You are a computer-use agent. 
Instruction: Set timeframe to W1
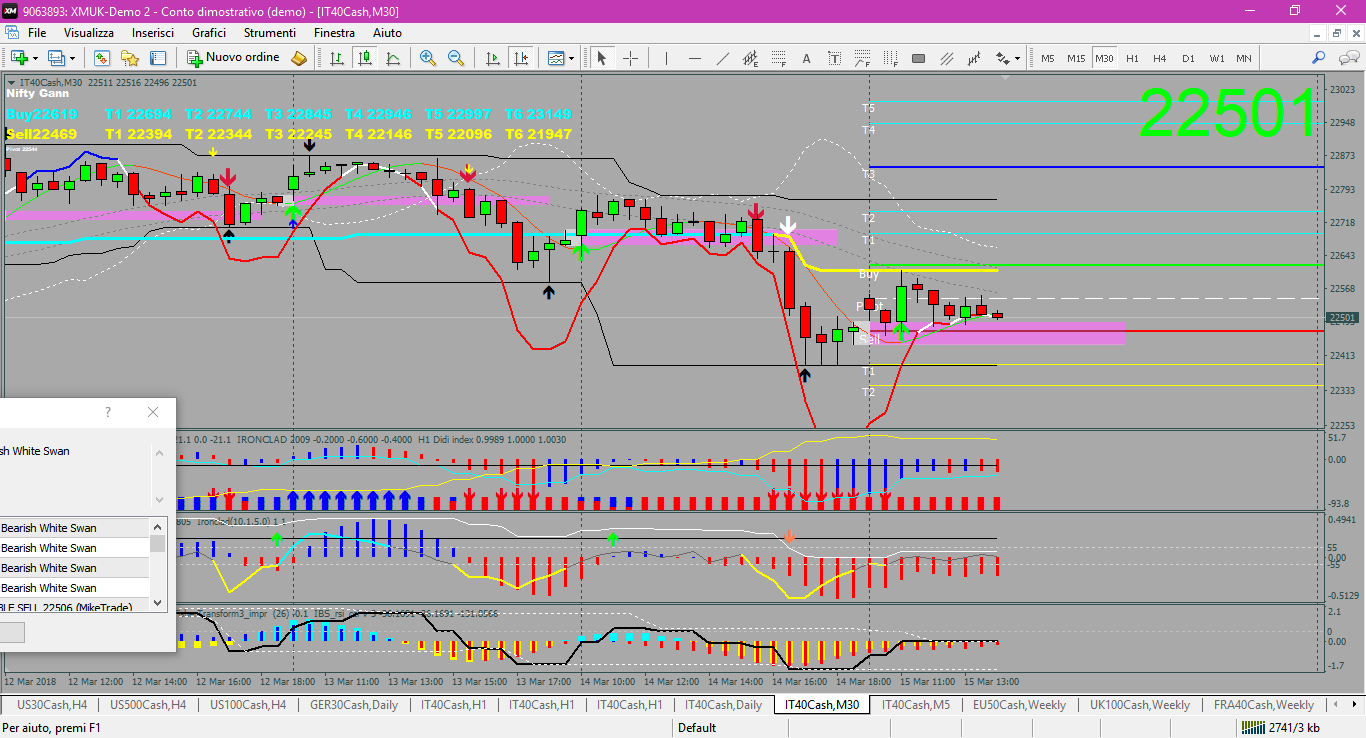[1216, 58]
